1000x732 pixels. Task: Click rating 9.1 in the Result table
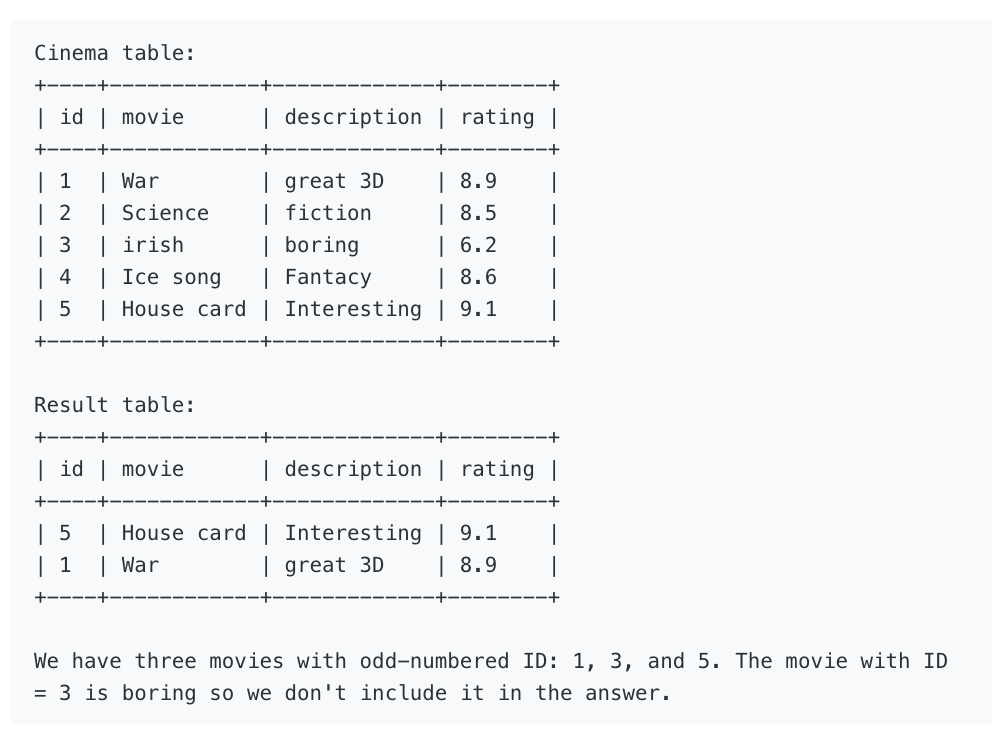point(478,533)
